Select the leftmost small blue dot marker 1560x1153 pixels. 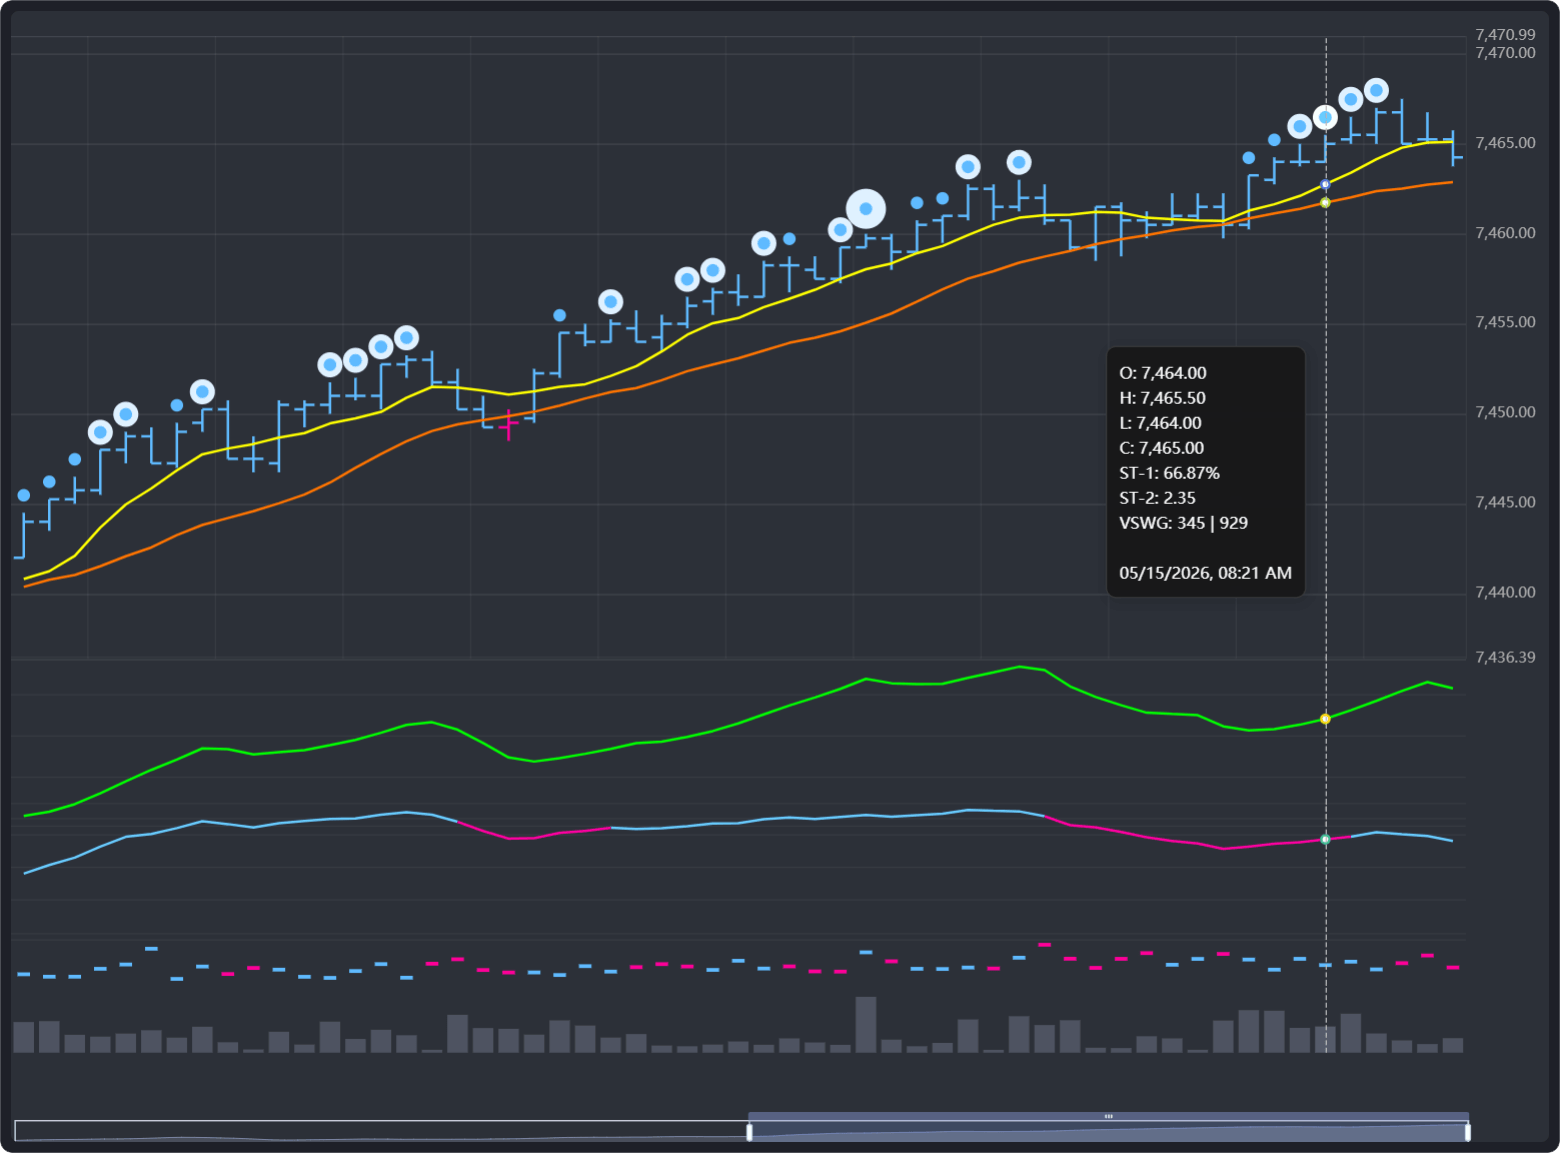pos(24,495)
